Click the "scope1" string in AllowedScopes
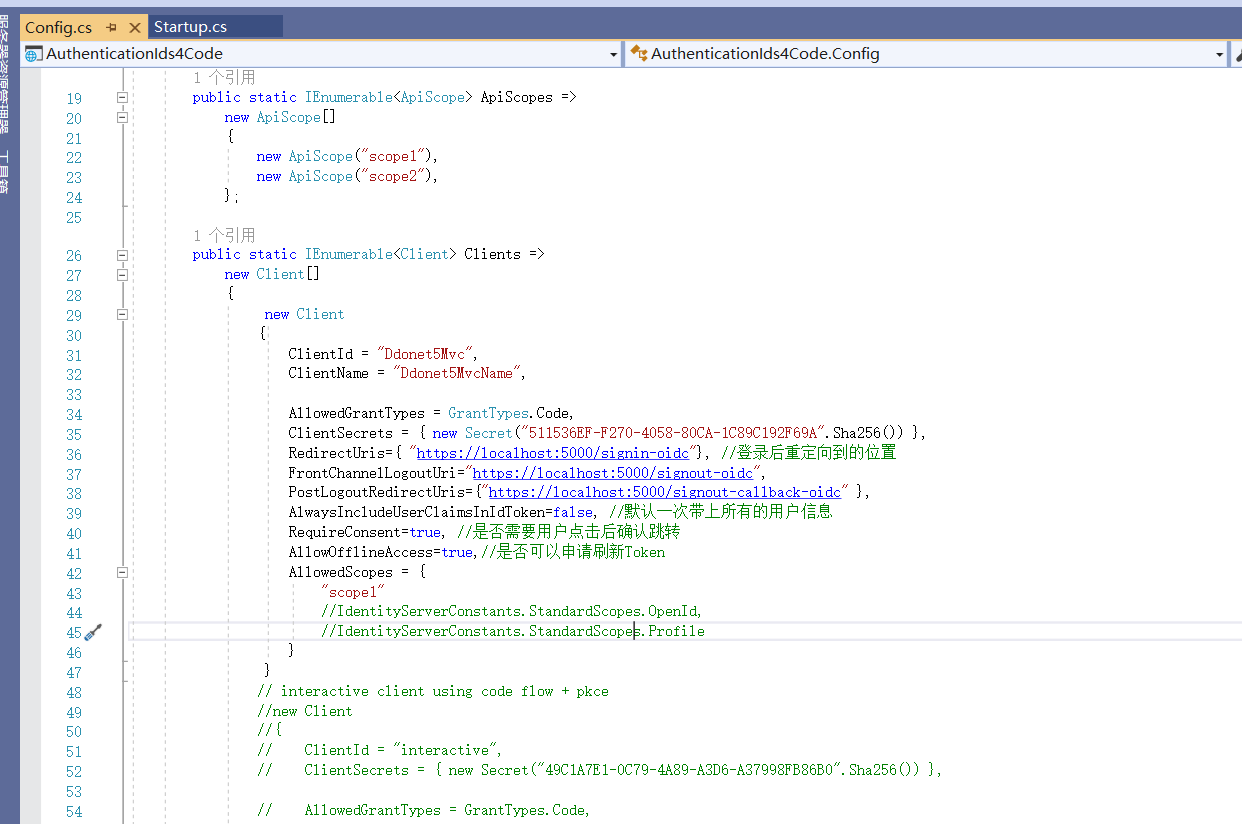This screenshot has height=824, width=1242. (x=353, y=592)
